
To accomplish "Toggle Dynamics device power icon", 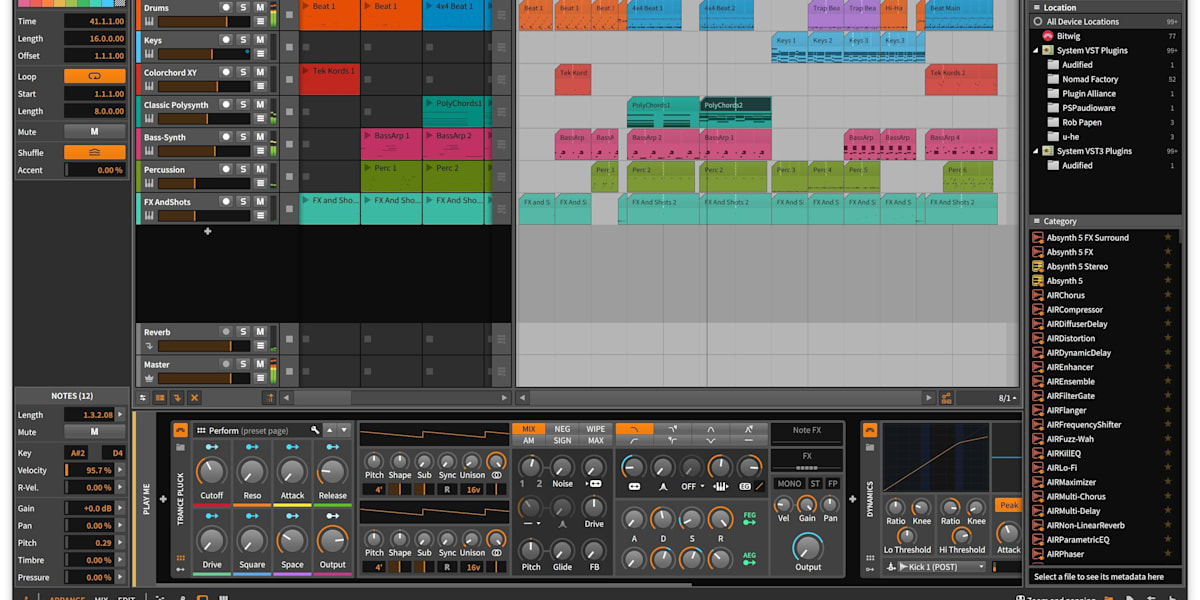I will pos(869,430).
